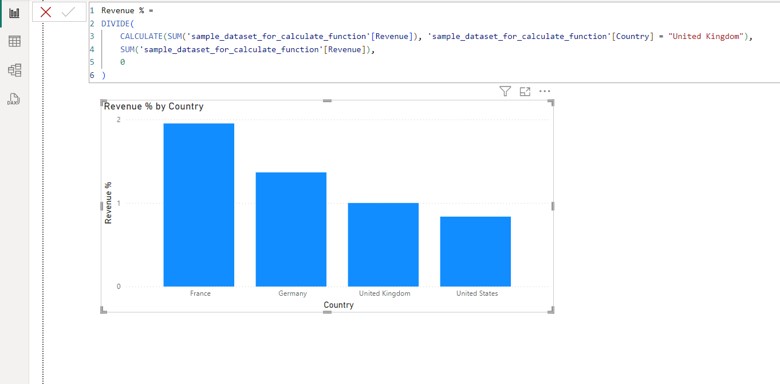Switch to the Table data view
Viewport: 780px width, 384px height.
point(14,42)
